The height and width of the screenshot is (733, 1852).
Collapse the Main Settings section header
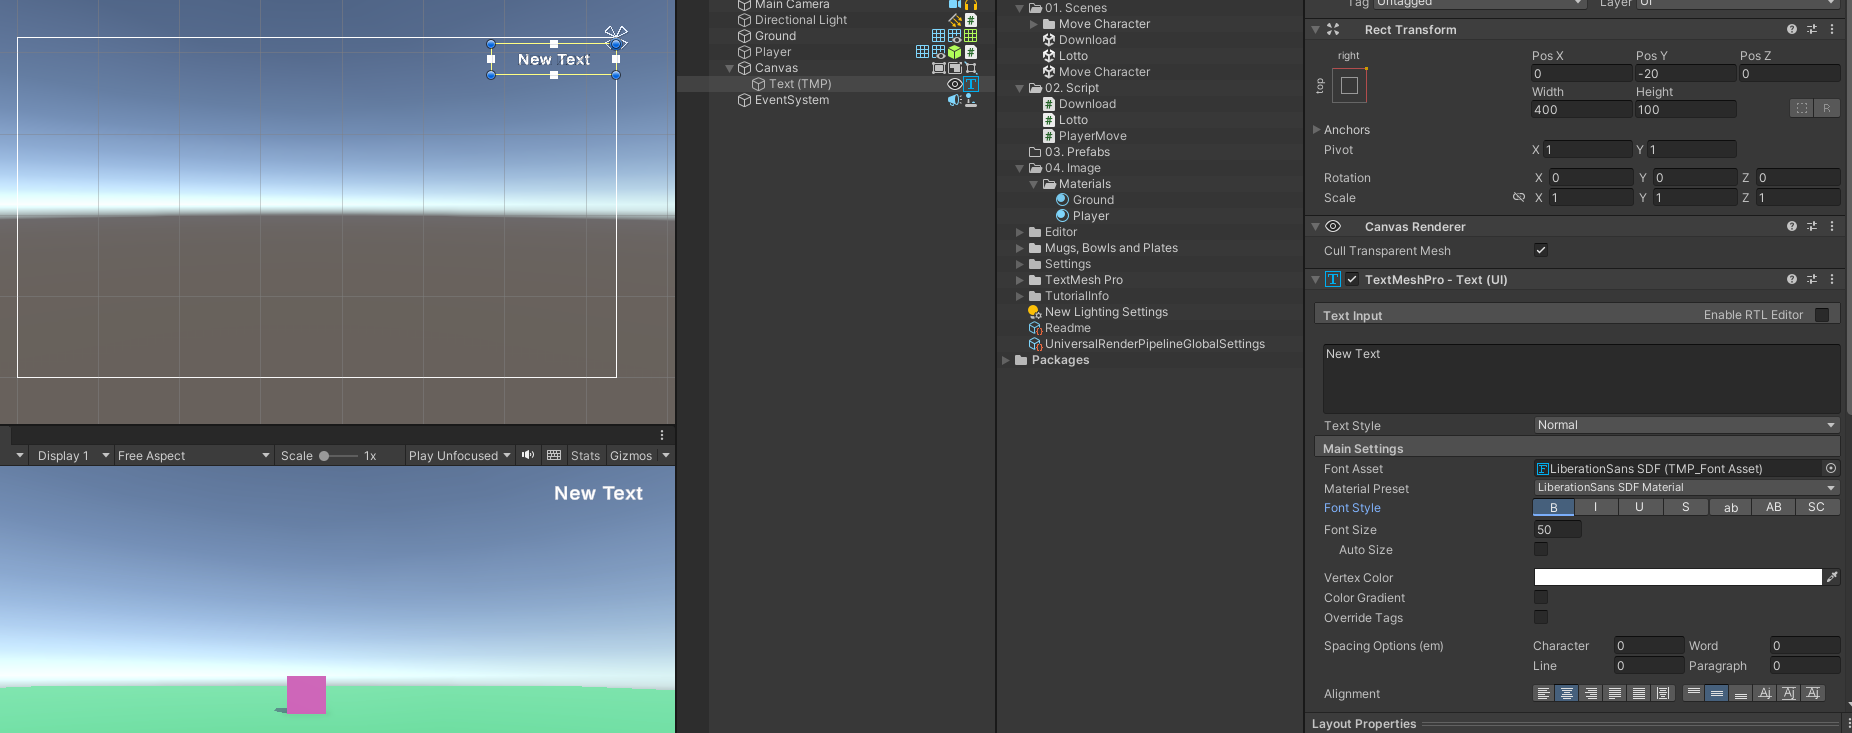(1577, 448)
